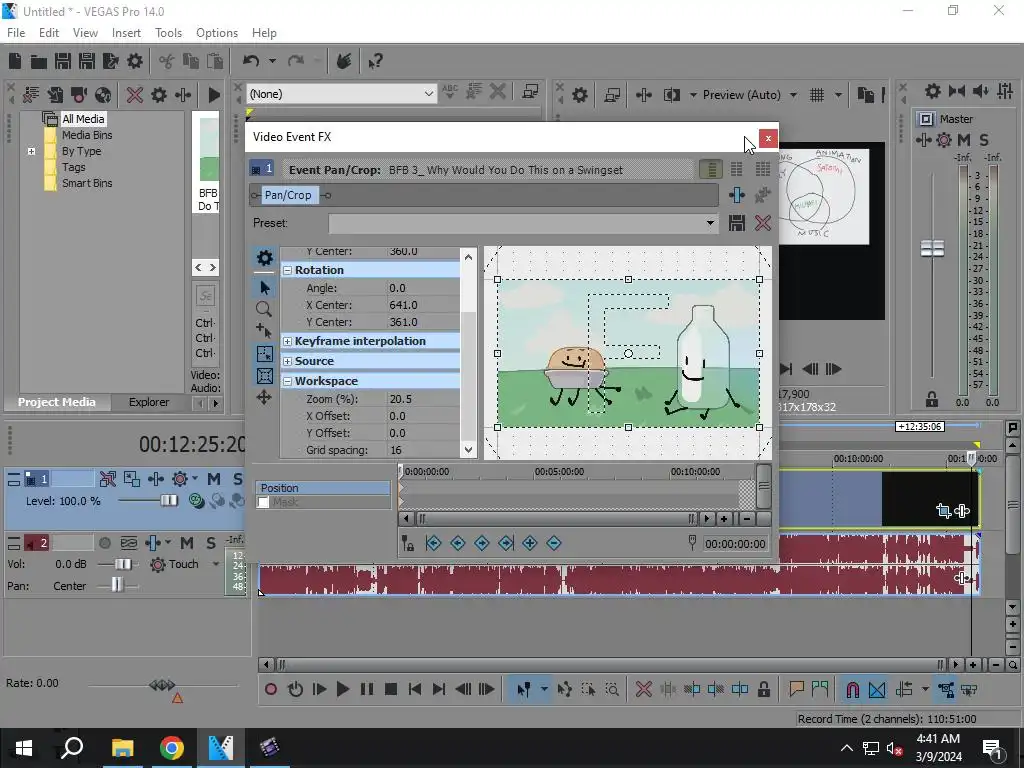Open the Options menu
The image size is (1024, 768).
click(217, 33)
